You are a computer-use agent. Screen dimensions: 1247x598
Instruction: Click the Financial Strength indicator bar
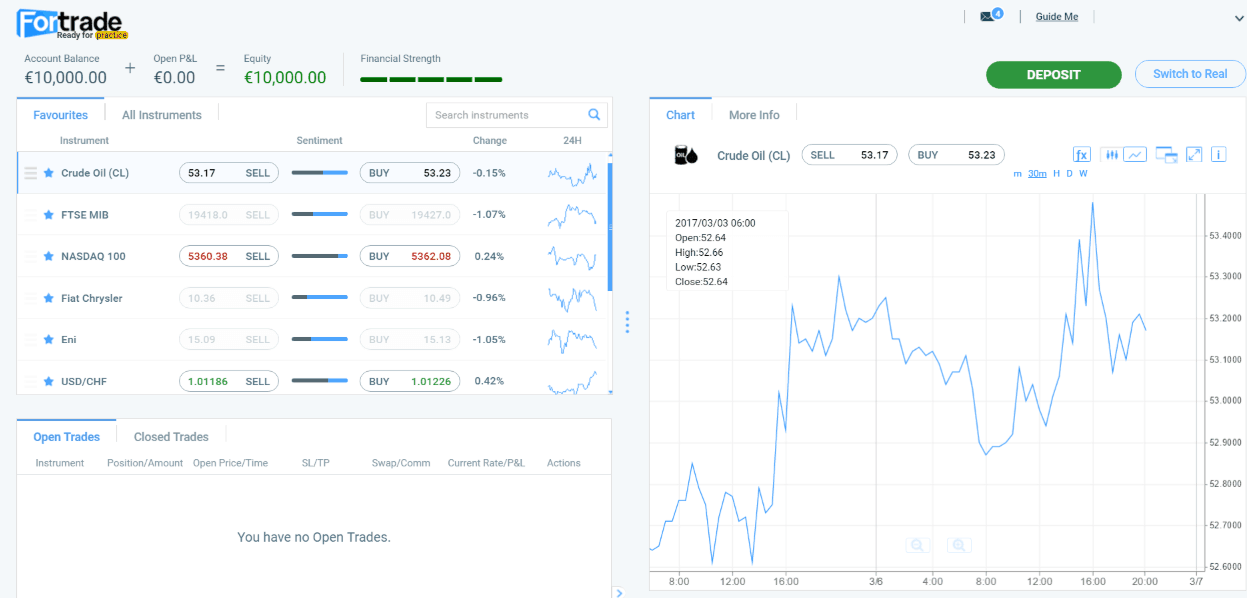(431, 80)
